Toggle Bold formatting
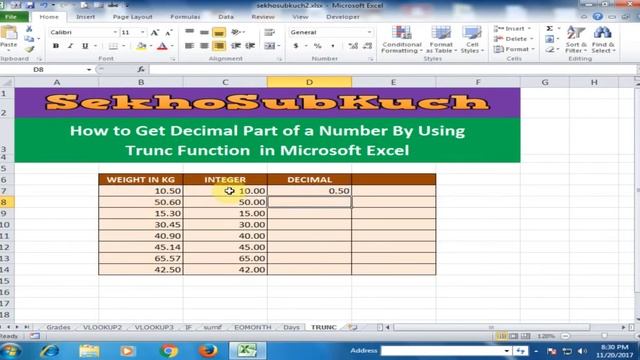Screen dimensions: 640x360 pos(56,46)
